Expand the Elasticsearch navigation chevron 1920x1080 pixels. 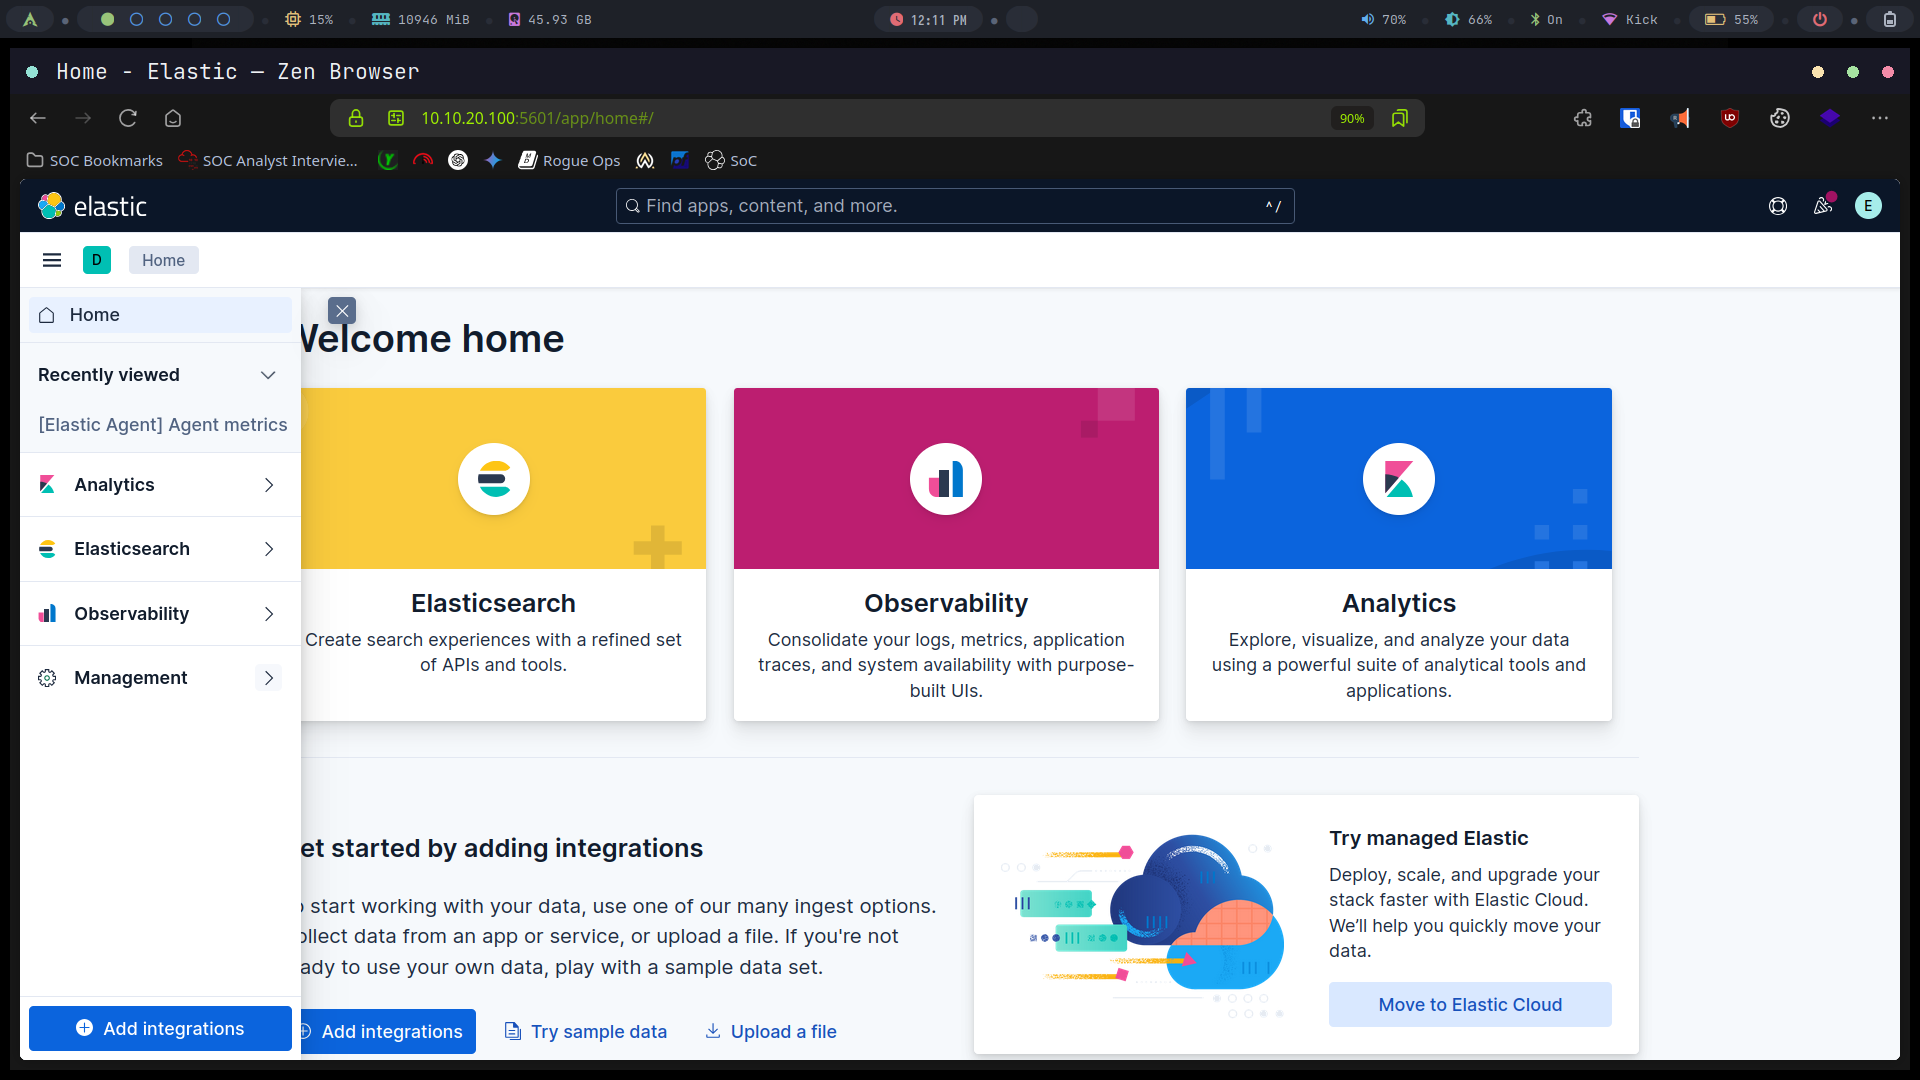(x=269, y=549)
